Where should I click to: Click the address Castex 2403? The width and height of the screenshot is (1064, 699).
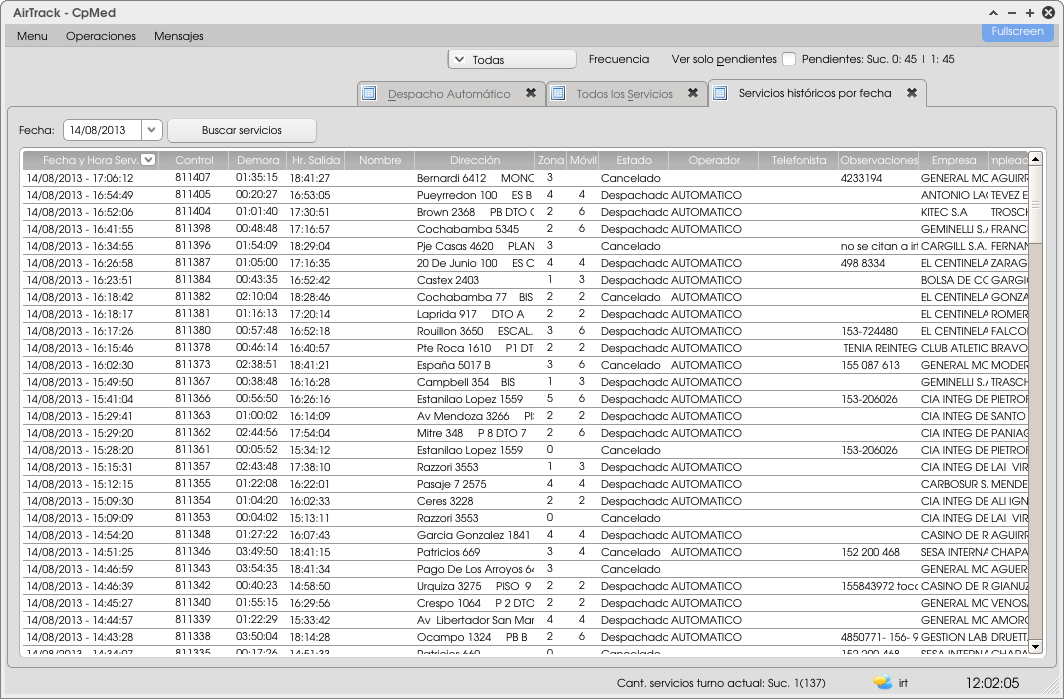point(448,280)
